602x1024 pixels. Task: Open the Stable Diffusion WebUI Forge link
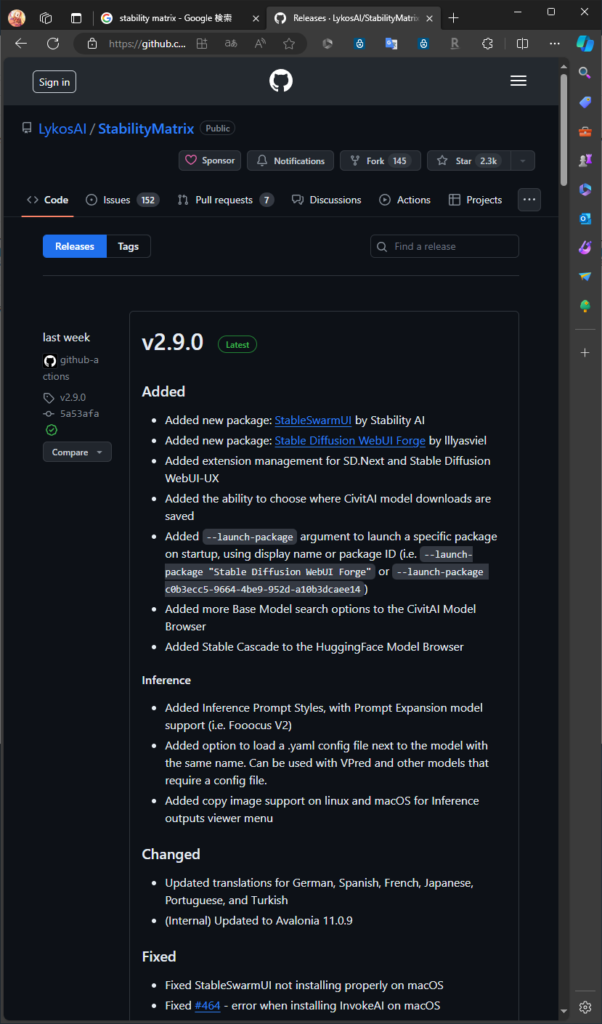click(x=350, y=441)
